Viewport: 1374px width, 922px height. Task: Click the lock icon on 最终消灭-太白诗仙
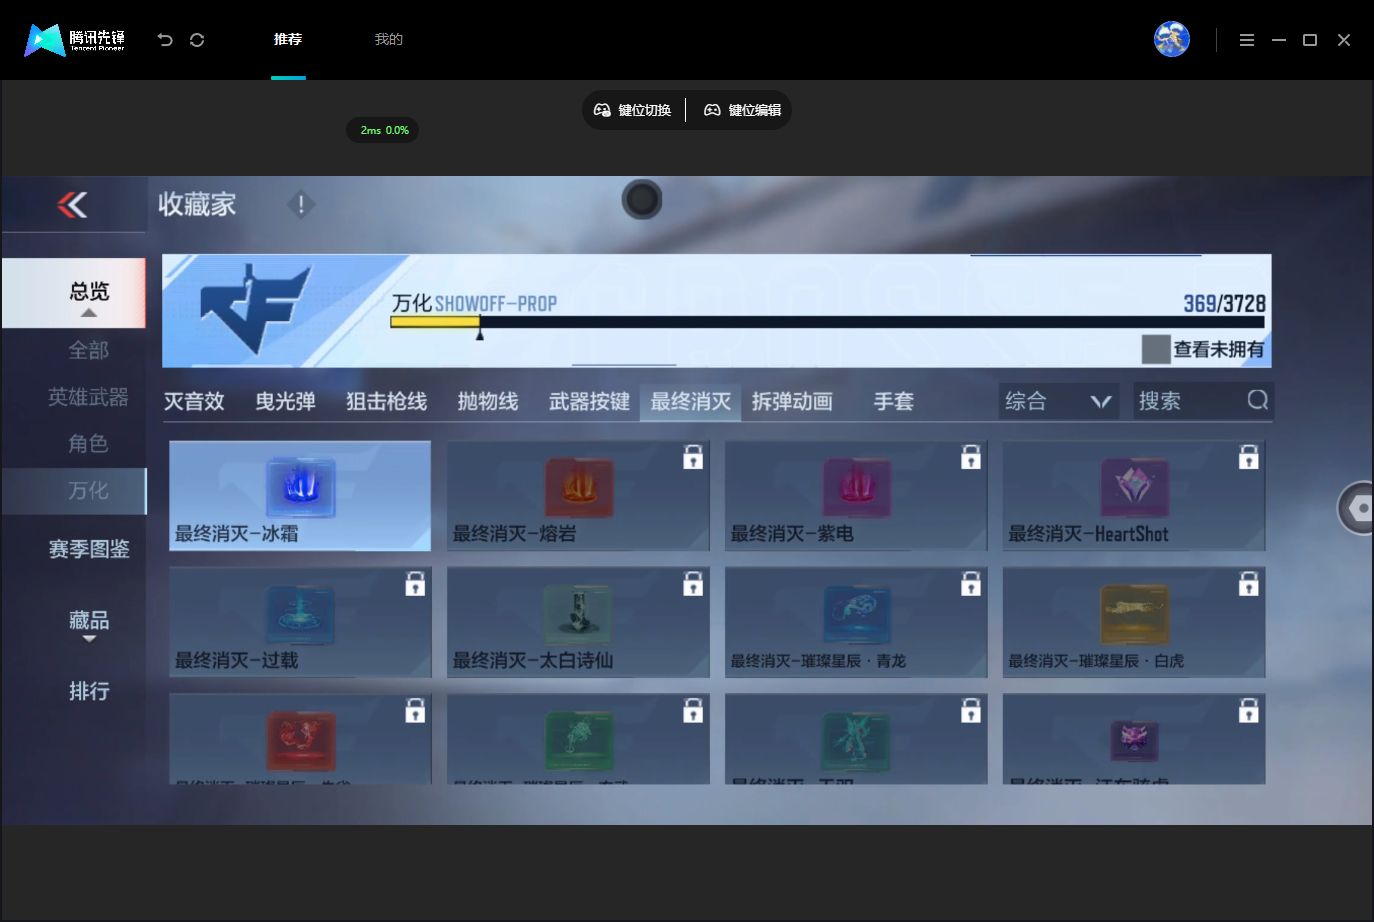coord(693,584)
